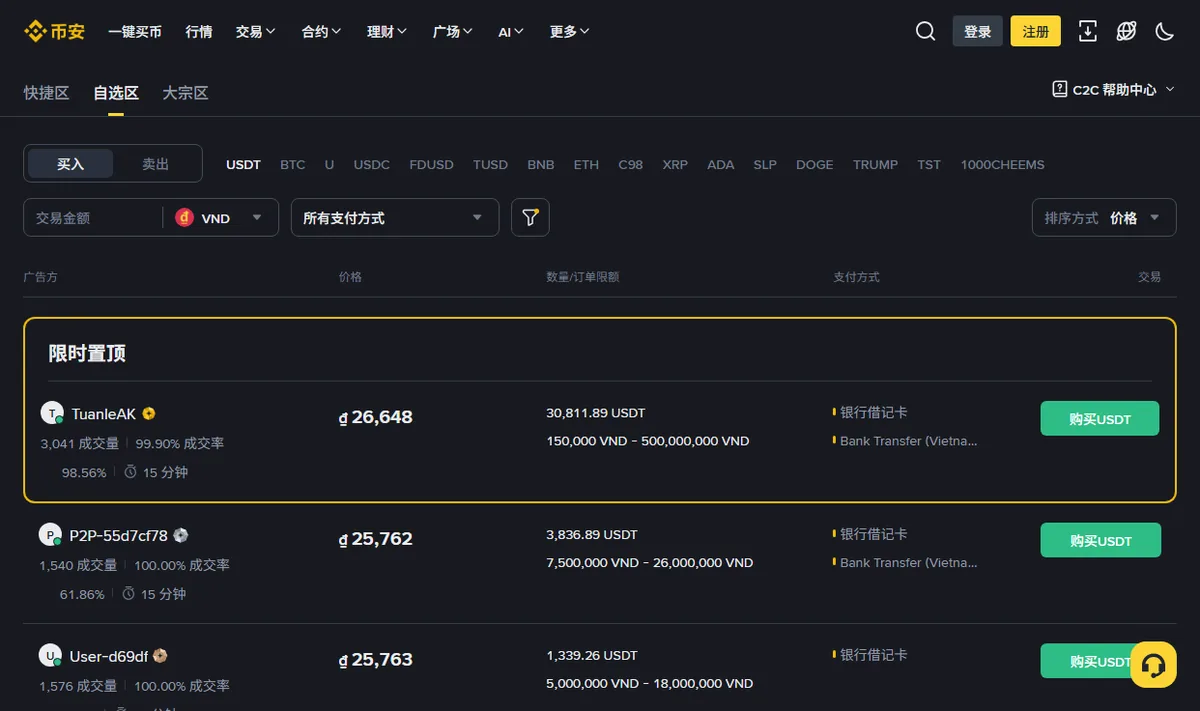Click 购买USDT for P2P-55d7cf78

click(1101, 540)
